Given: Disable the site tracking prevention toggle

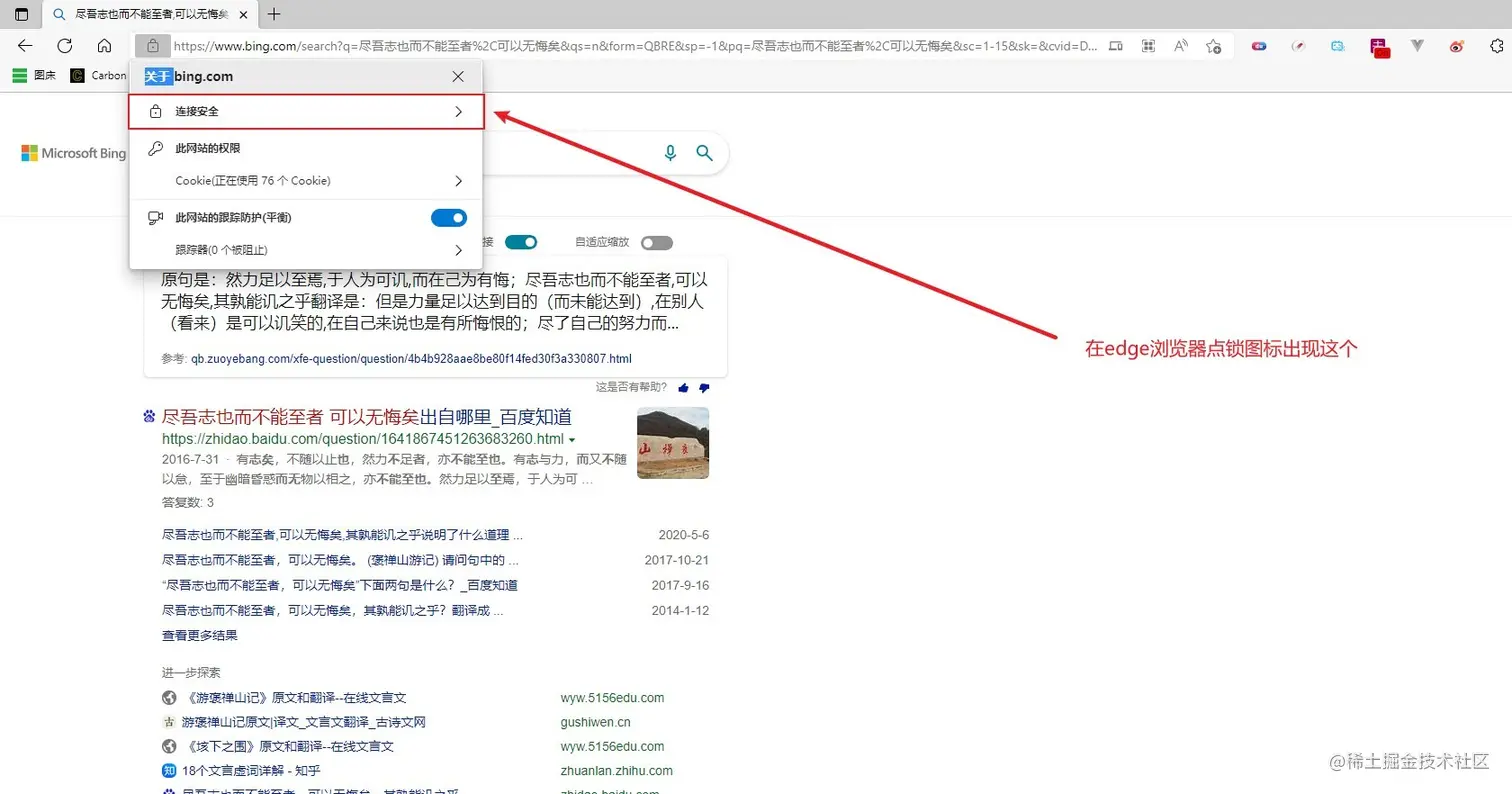Looking at the screenshot, I should 448,217.
